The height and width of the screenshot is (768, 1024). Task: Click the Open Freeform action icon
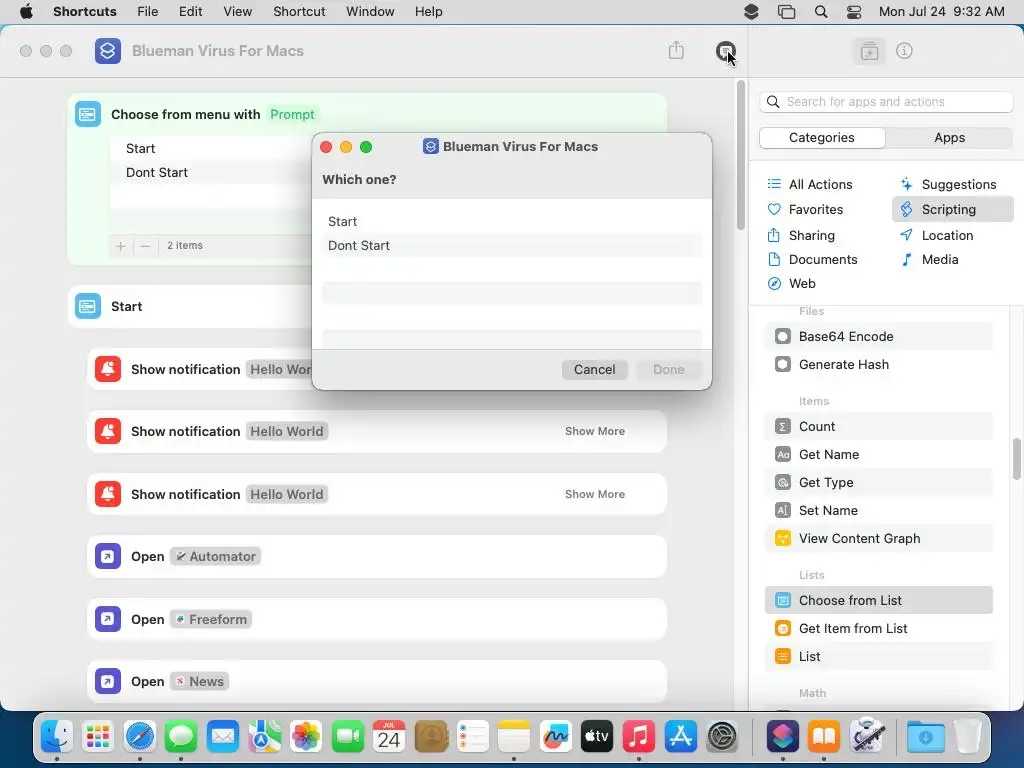coord(108,619)
